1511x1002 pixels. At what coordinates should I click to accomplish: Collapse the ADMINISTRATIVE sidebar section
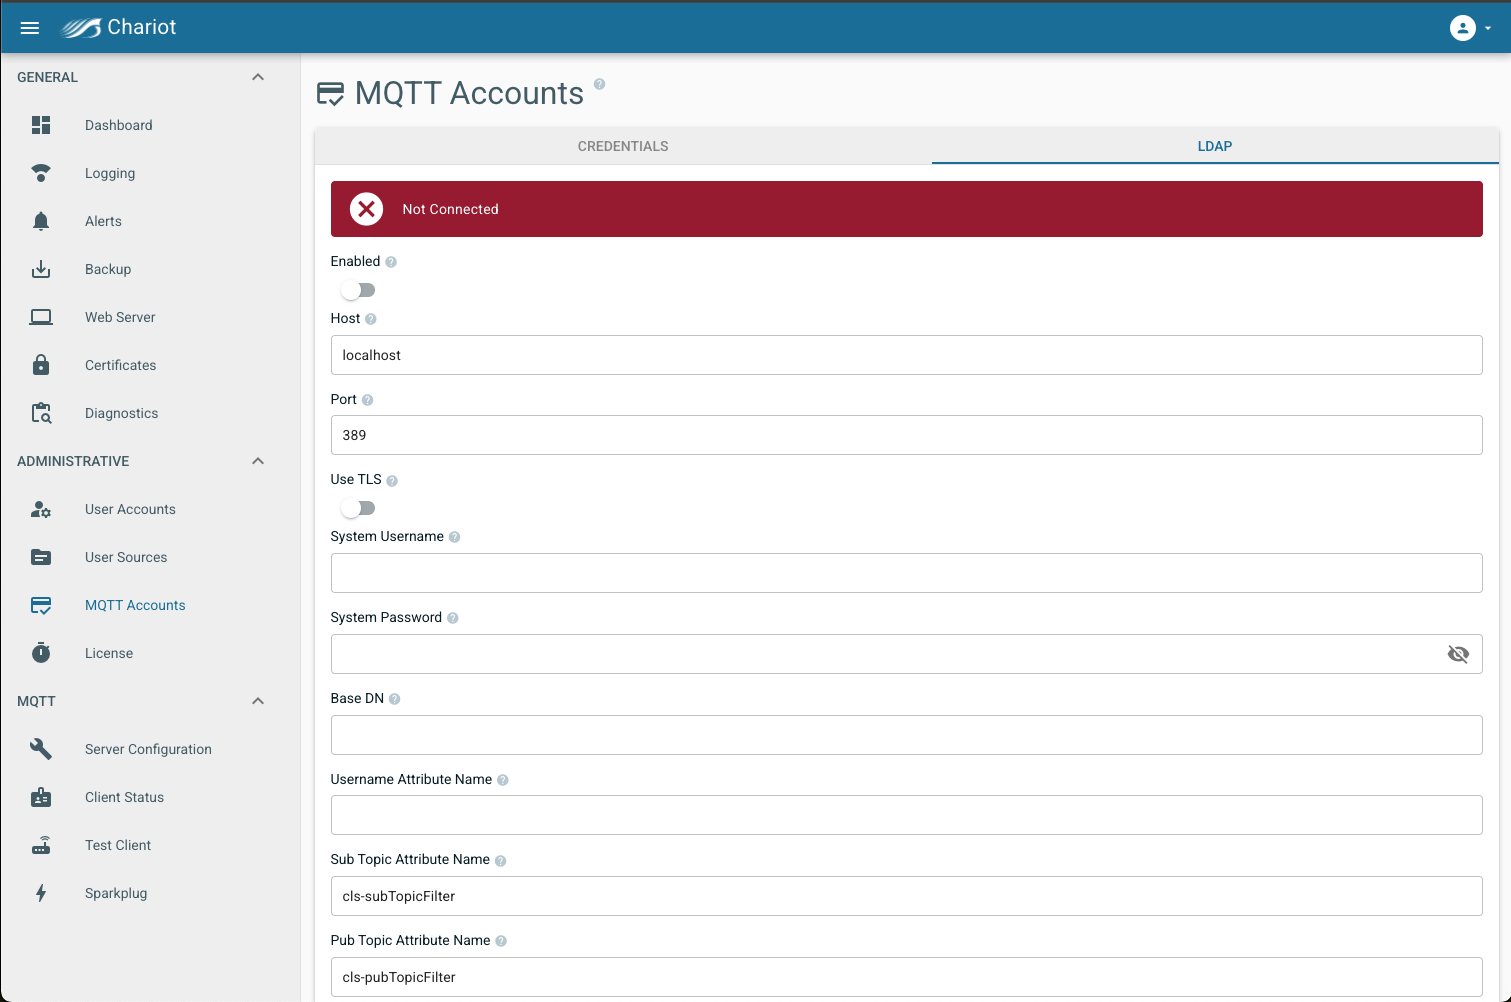point(258,461)
